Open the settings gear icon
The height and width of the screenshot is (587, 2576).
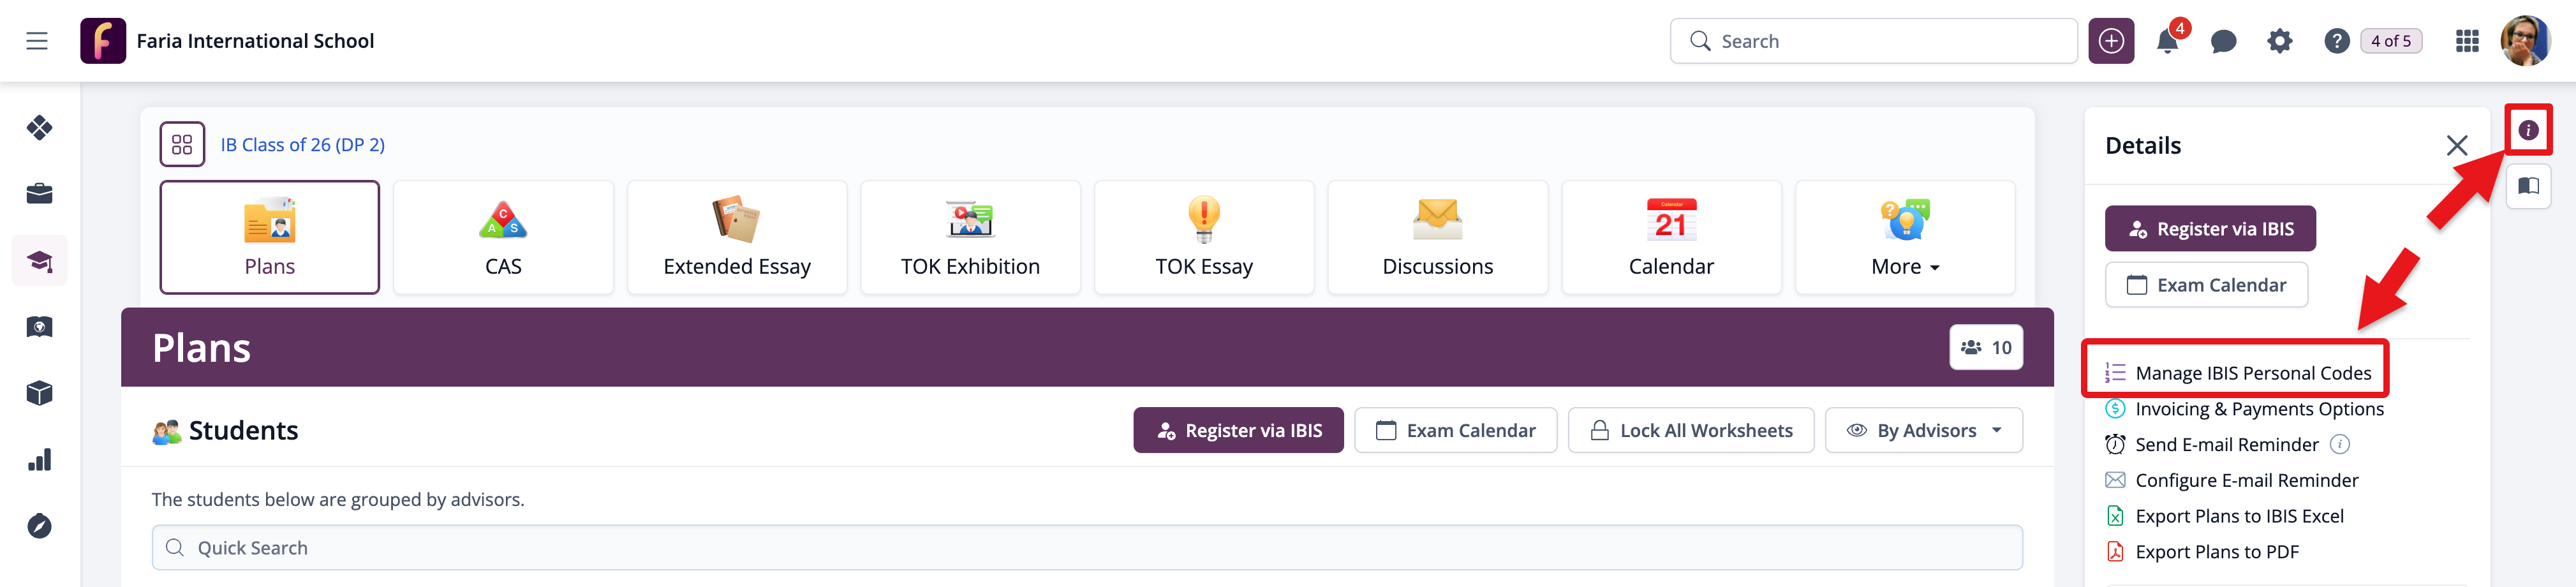[2279, 42]
